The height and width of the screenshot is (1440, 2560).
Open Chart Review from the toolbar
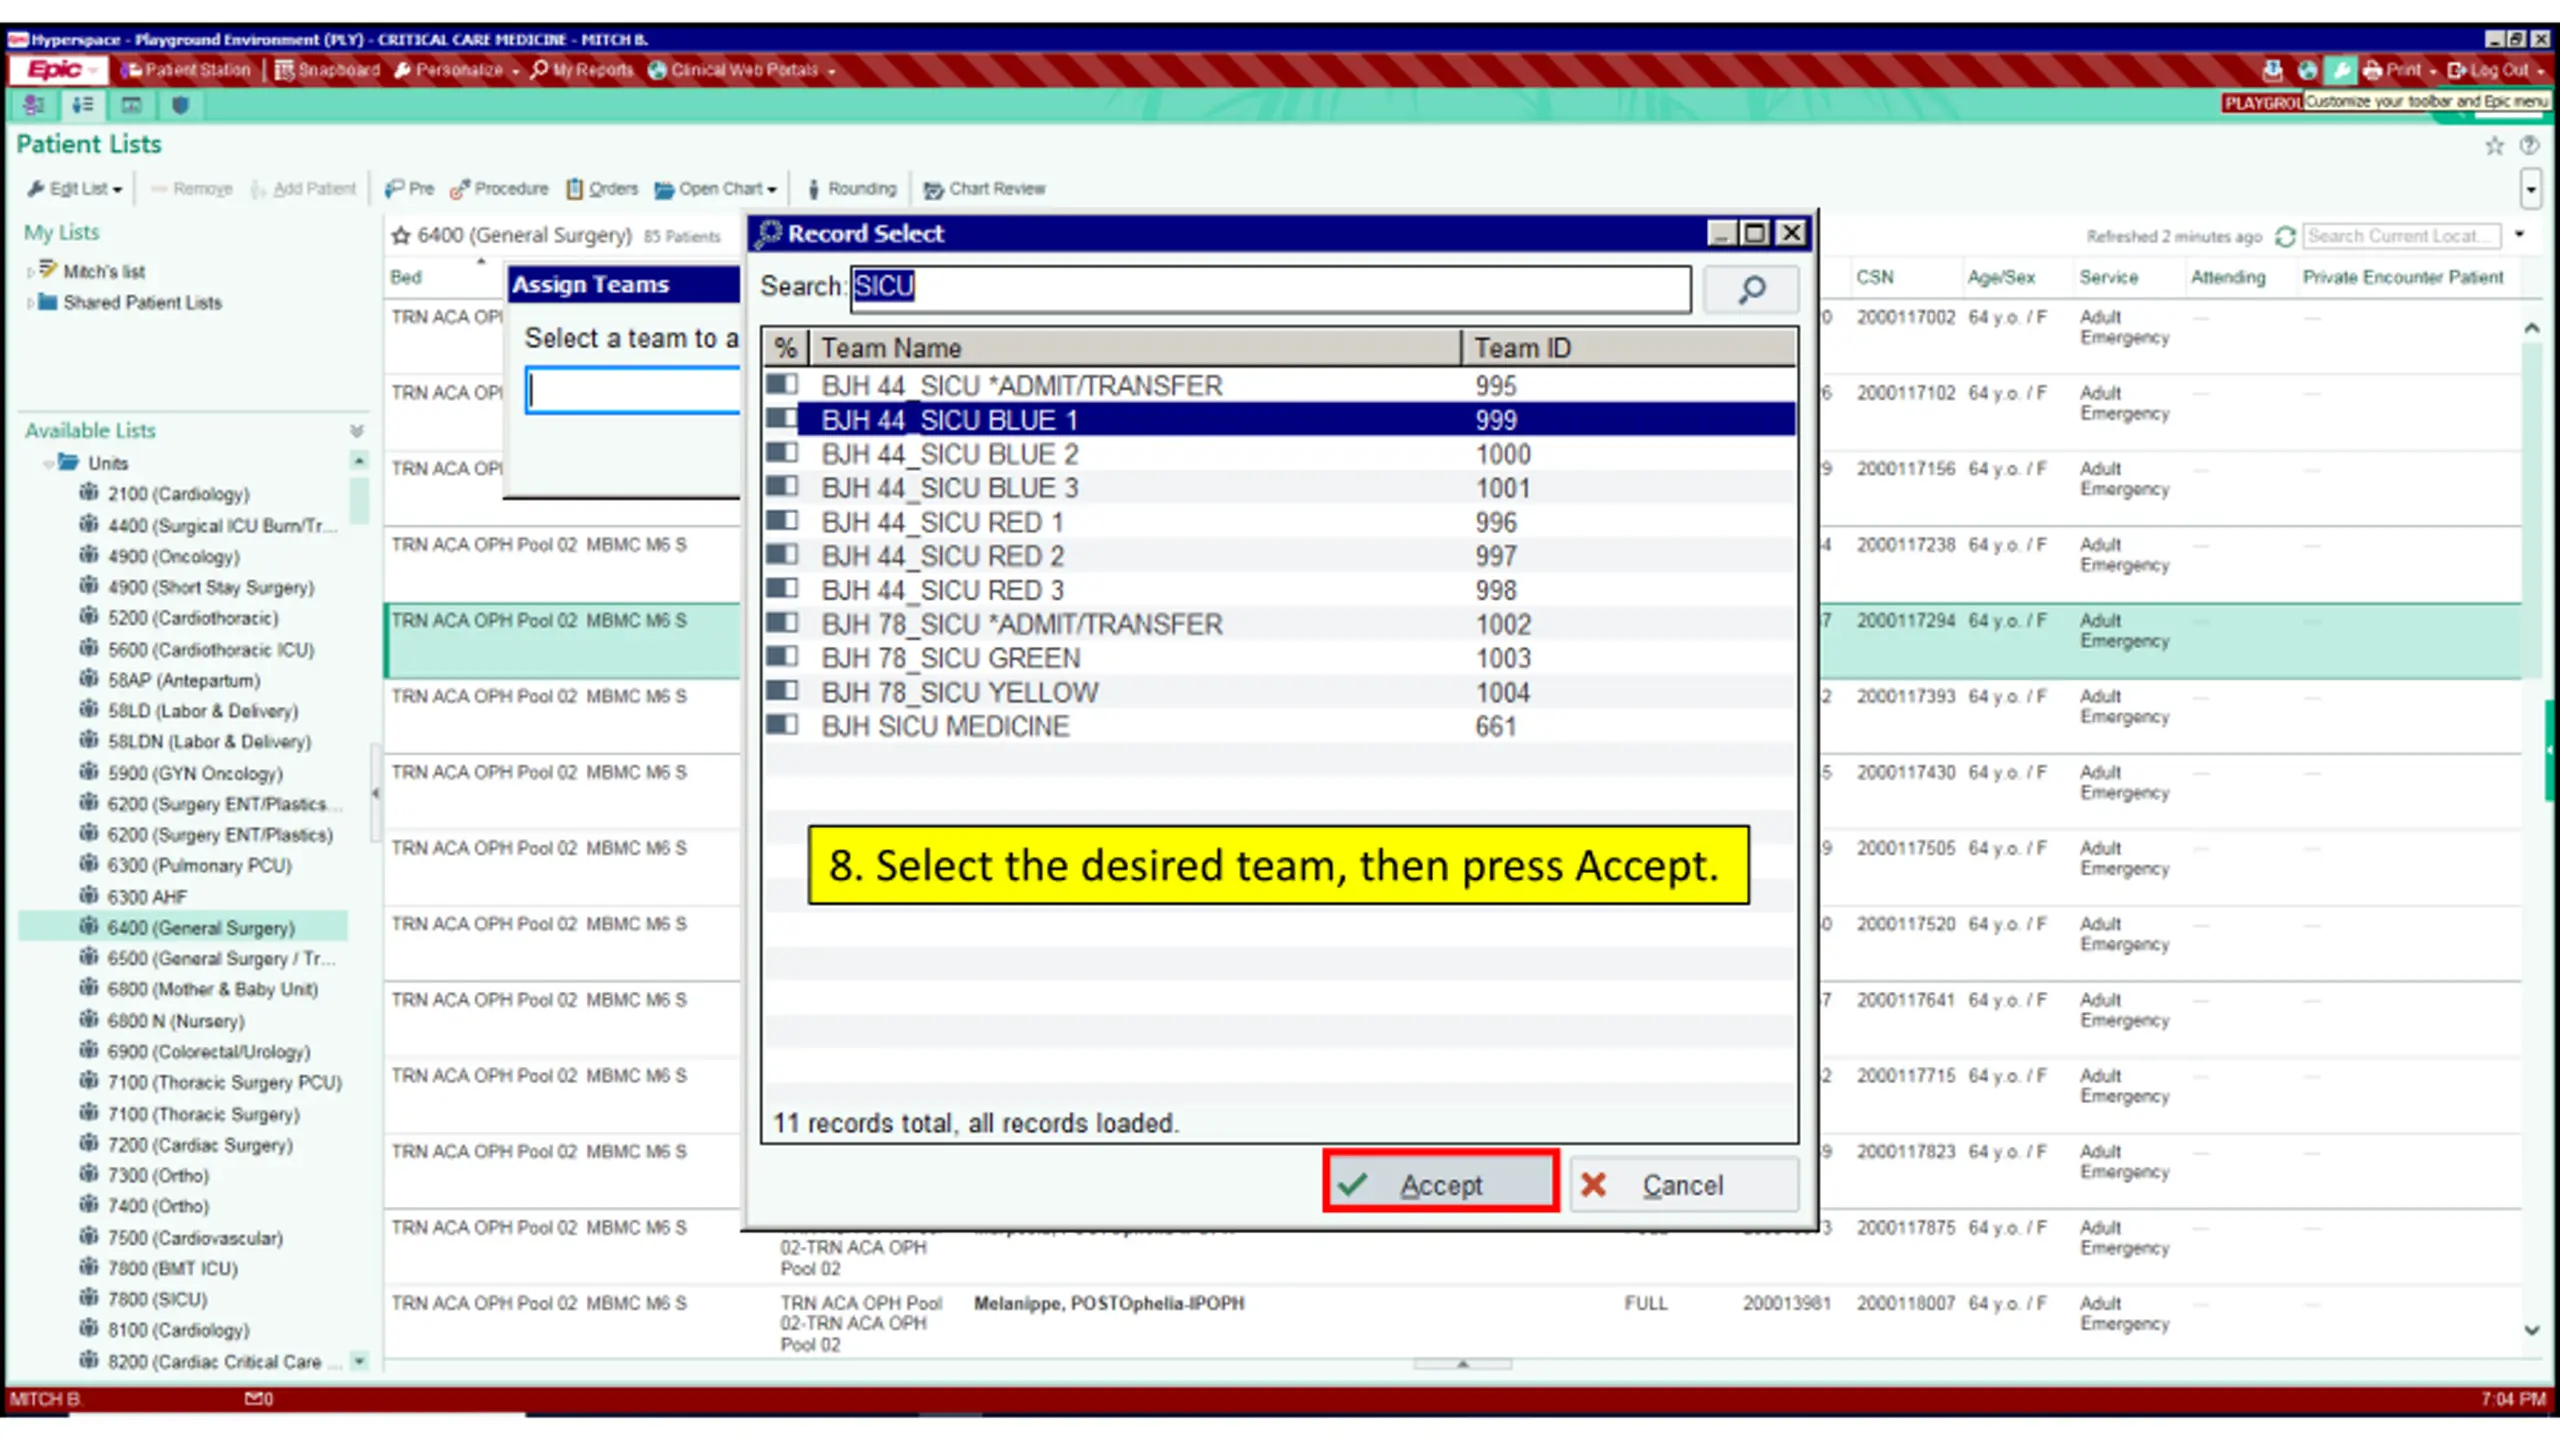[984, 188]
